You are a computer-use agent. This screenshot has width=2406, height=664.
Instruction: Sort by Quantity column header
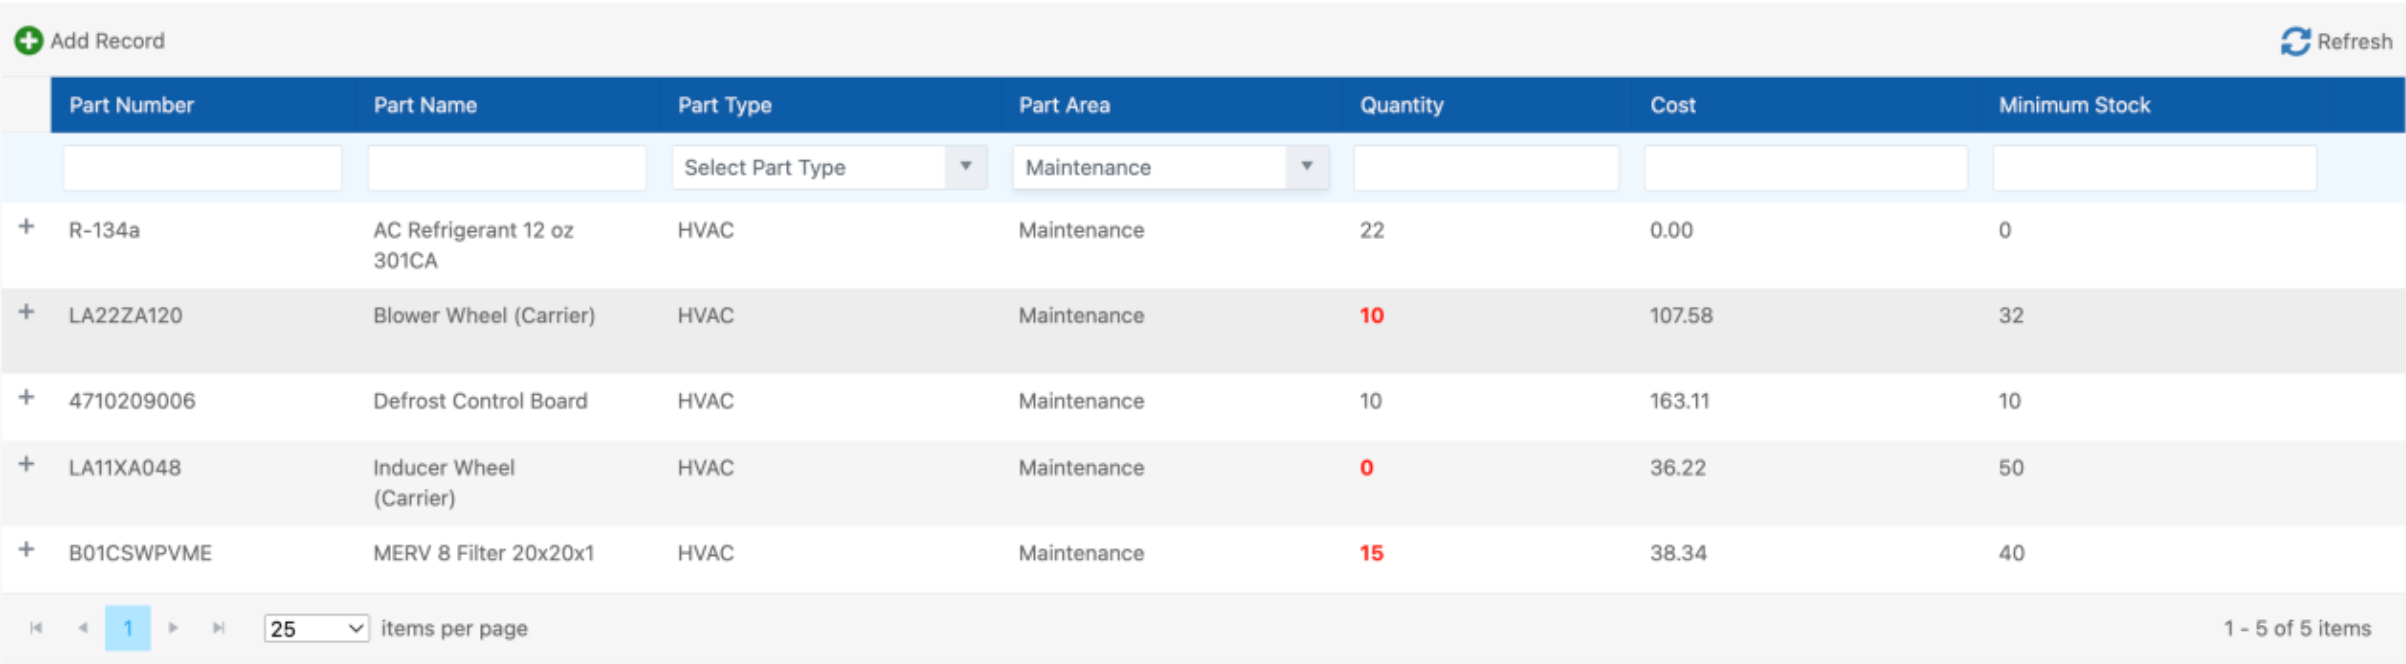point(1401,105)
